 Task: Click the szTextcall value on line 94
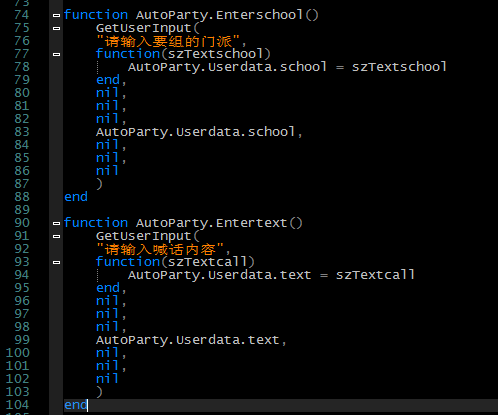pyautogui.click(x=375, y=275)
